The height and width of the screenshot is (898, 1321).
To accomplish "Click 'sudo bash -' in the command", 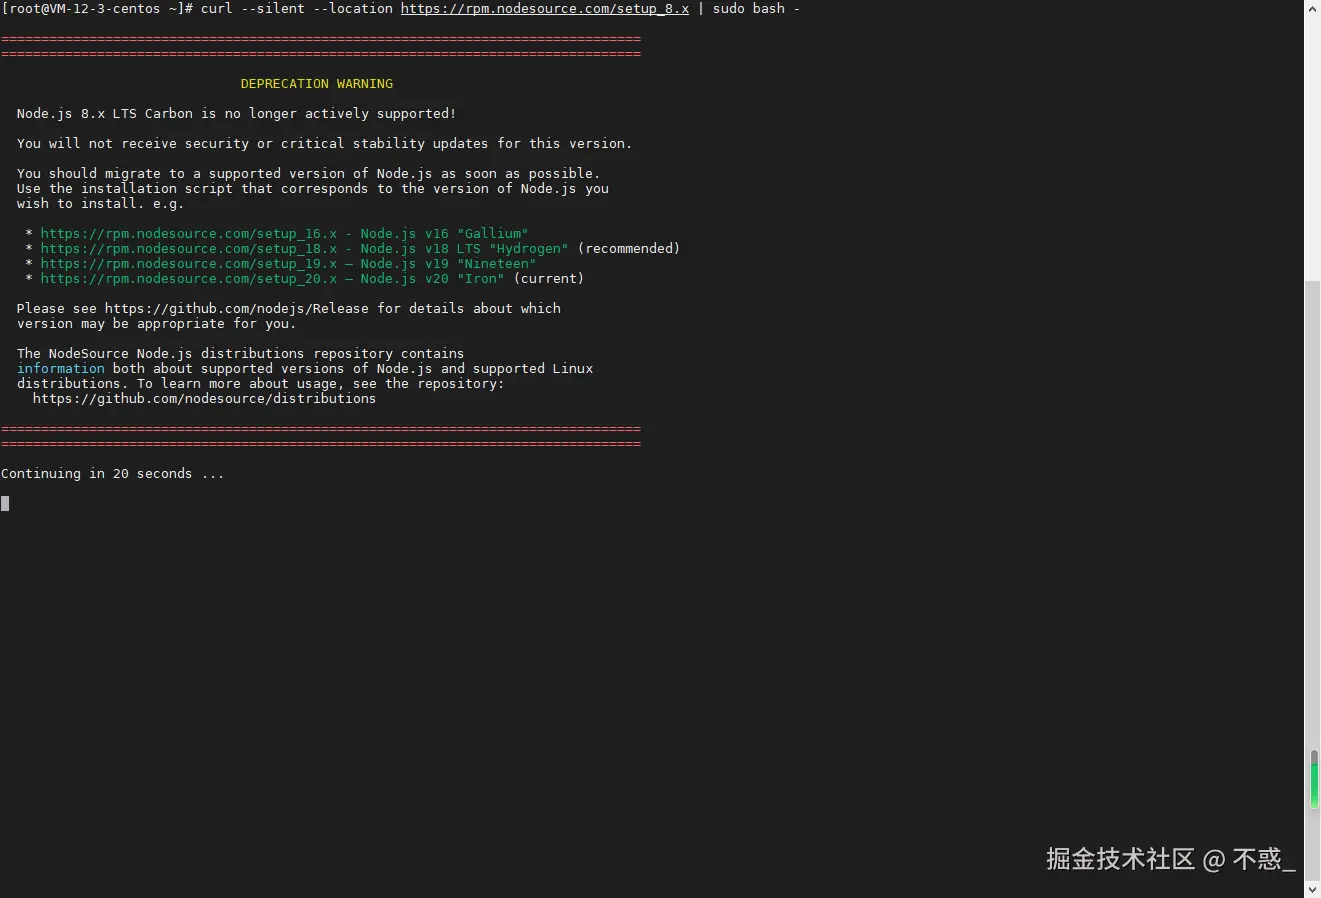I will point(756,8).
